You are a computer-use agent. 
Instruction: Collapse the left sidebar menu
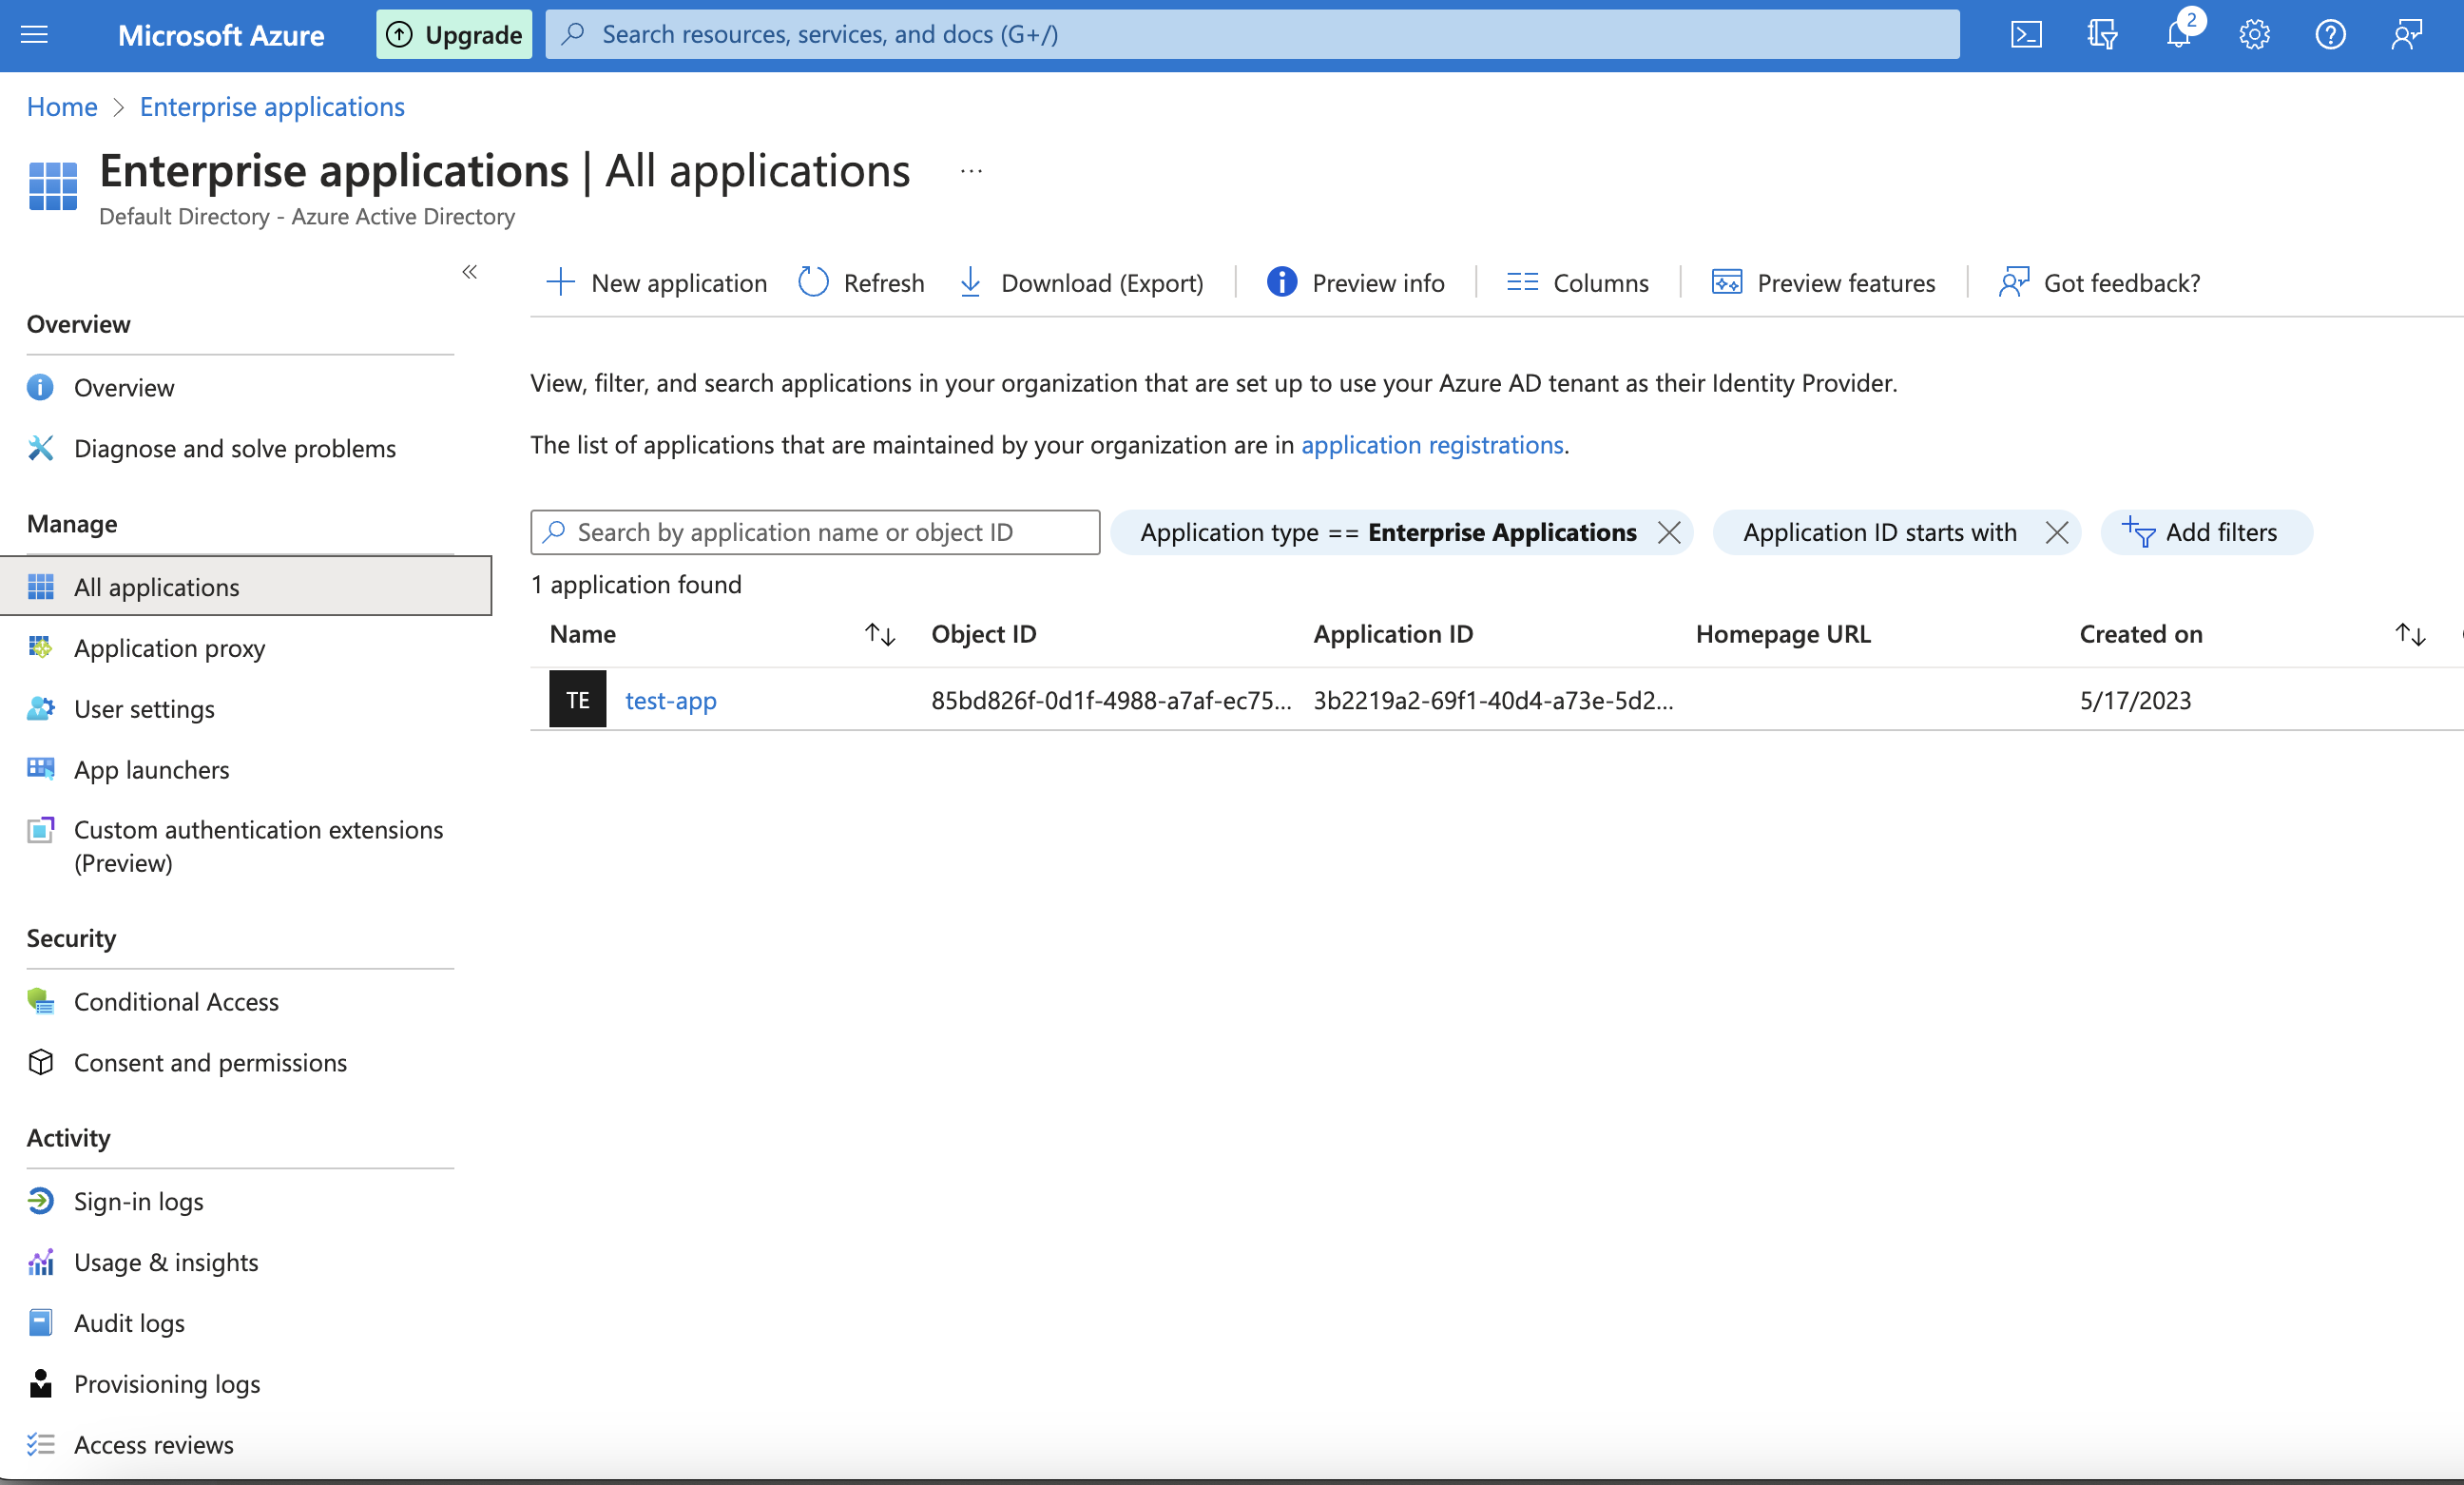point(469,271)
